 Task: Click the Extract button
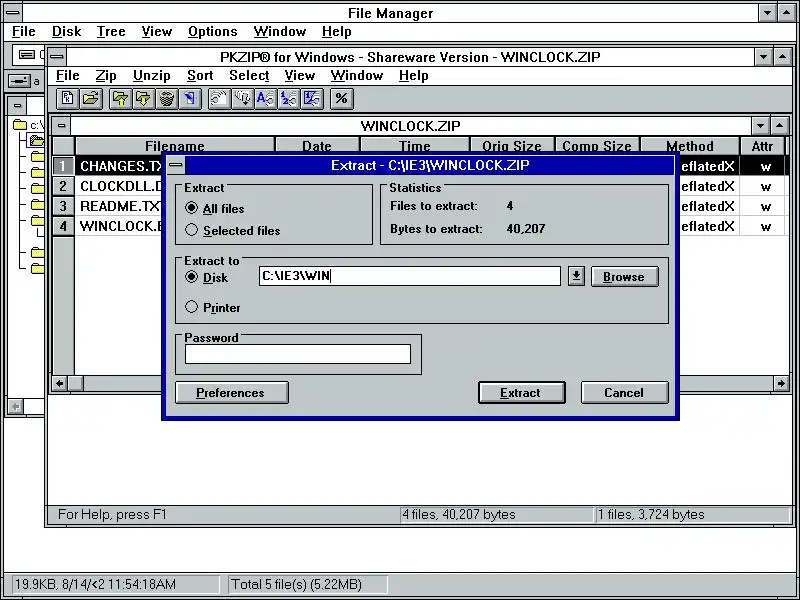tap(521, 392)
